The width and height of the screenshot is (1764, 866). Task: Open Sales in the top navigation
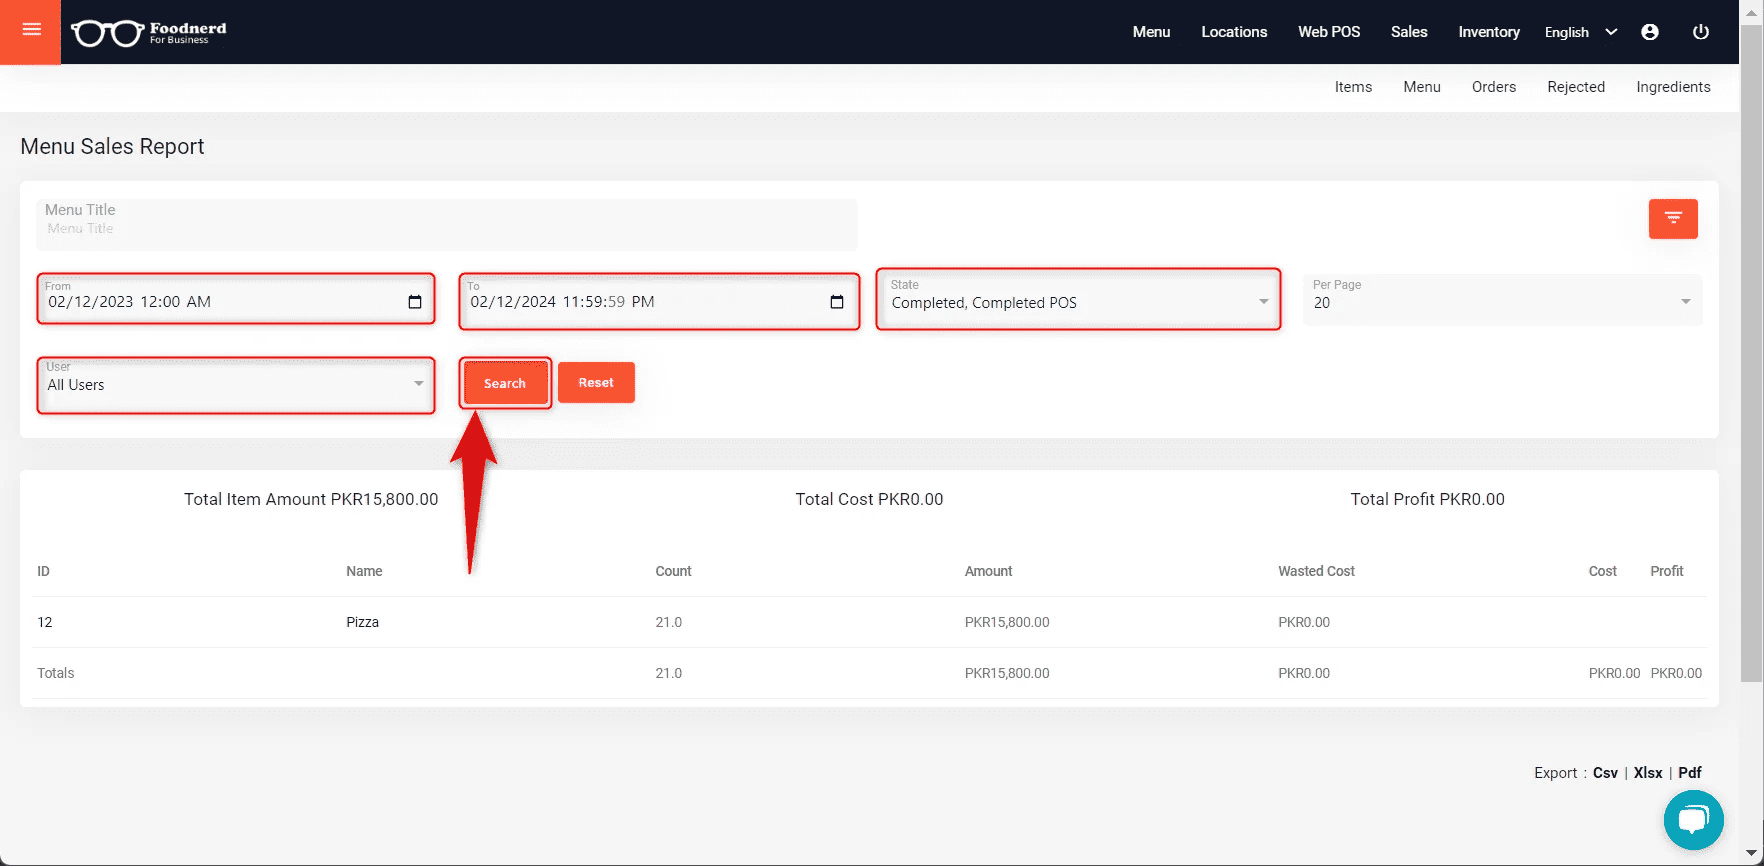point(1409,32)
